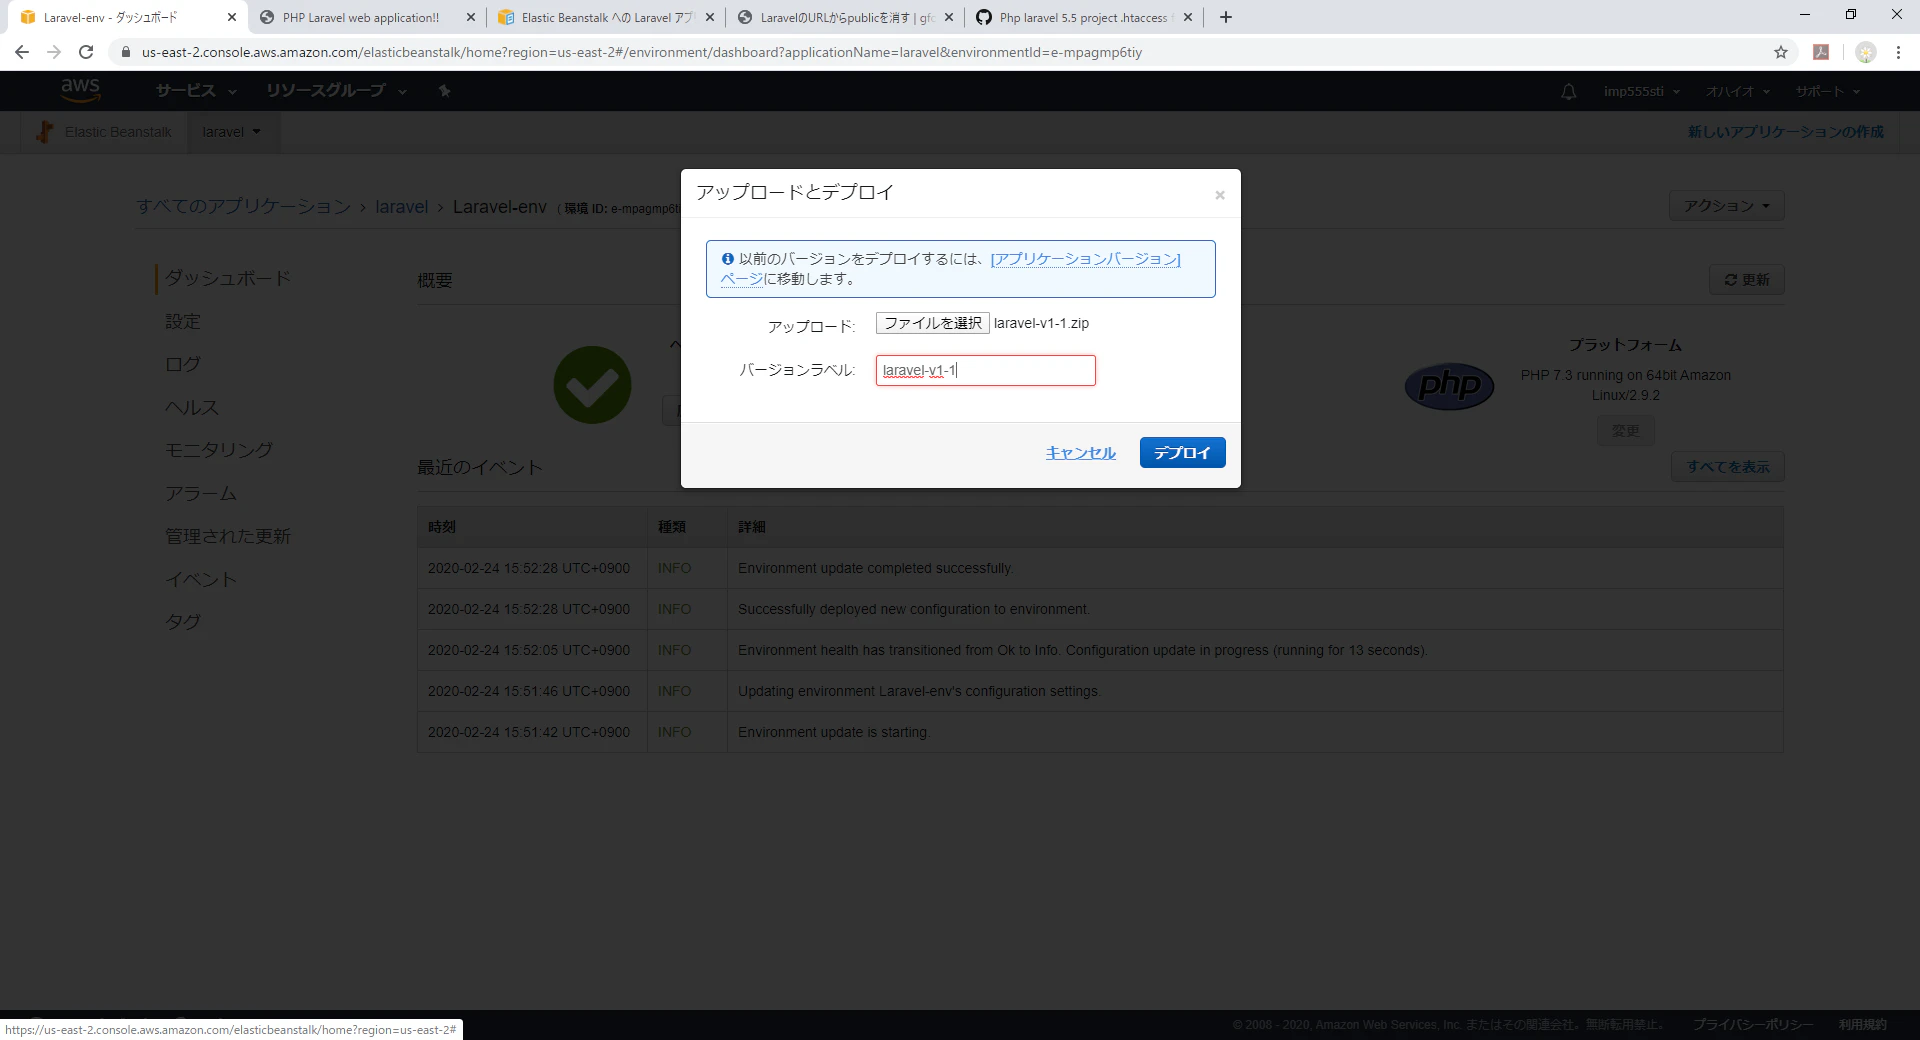
Task: Expand the サービス dropdown menu
Action: coord(196,91)
